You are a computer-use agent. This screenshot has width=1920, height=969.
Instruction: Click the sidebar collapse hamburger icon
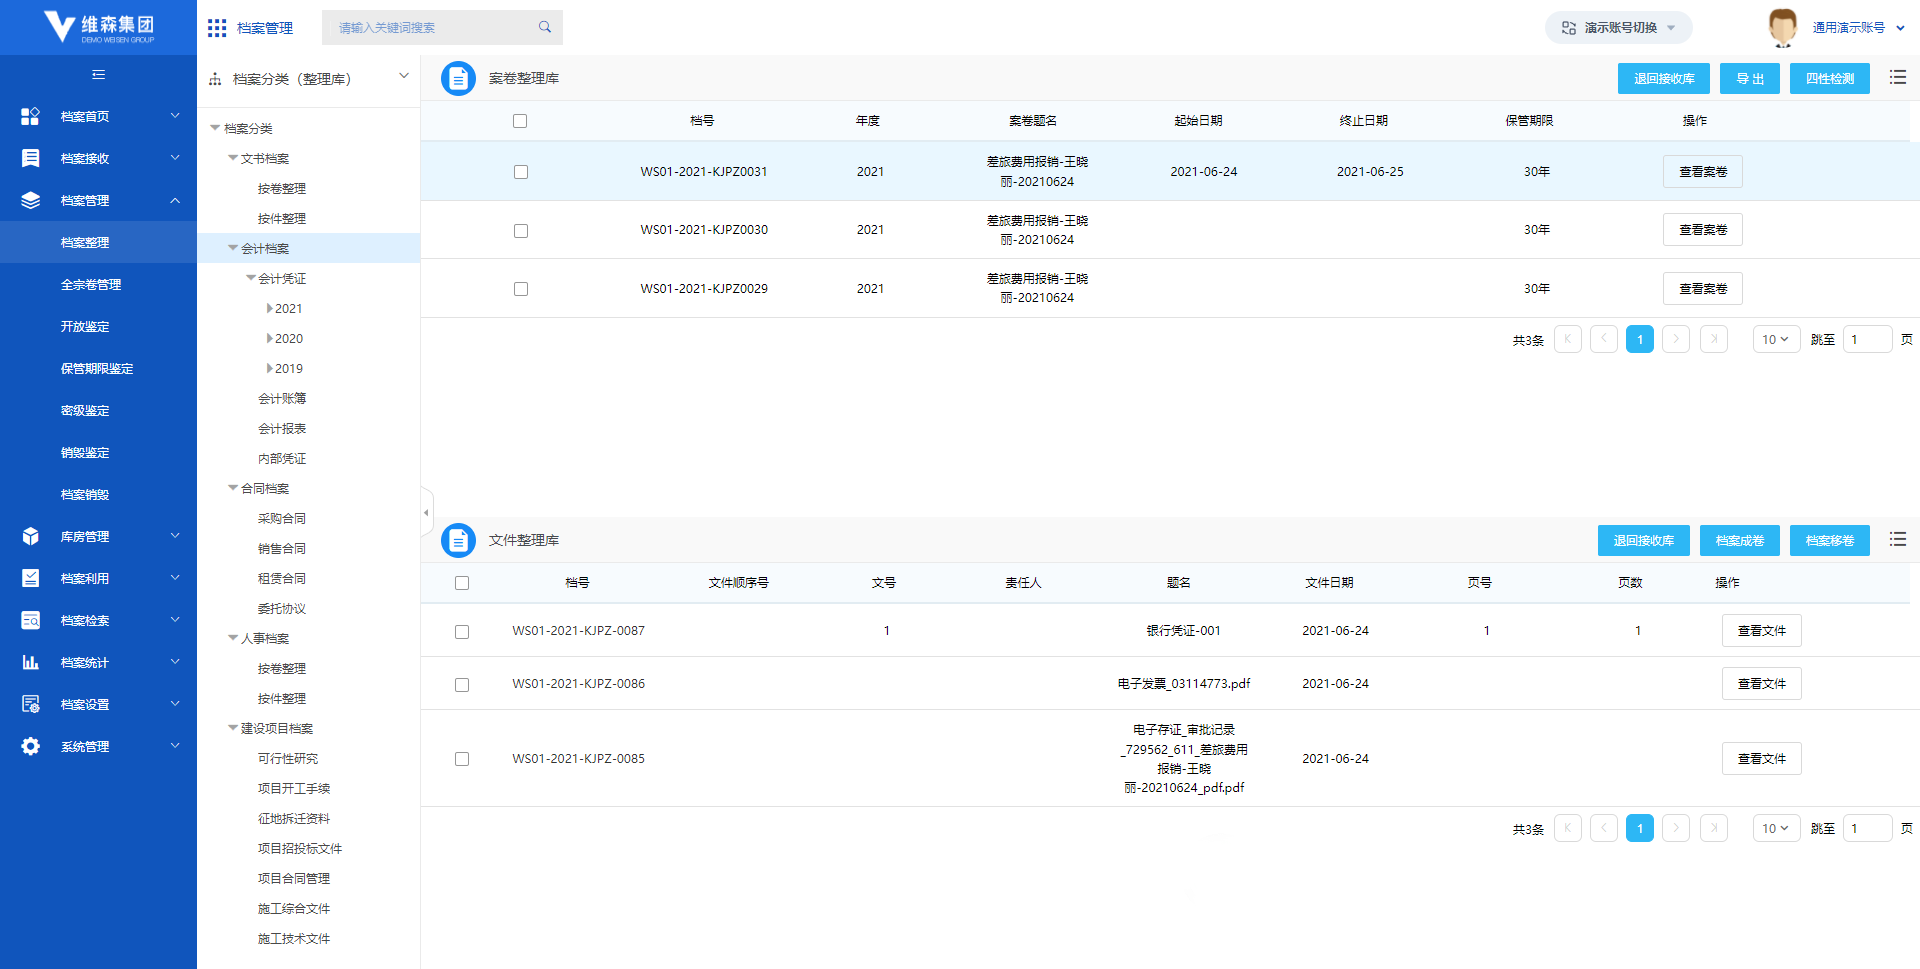tap(98, 75)
